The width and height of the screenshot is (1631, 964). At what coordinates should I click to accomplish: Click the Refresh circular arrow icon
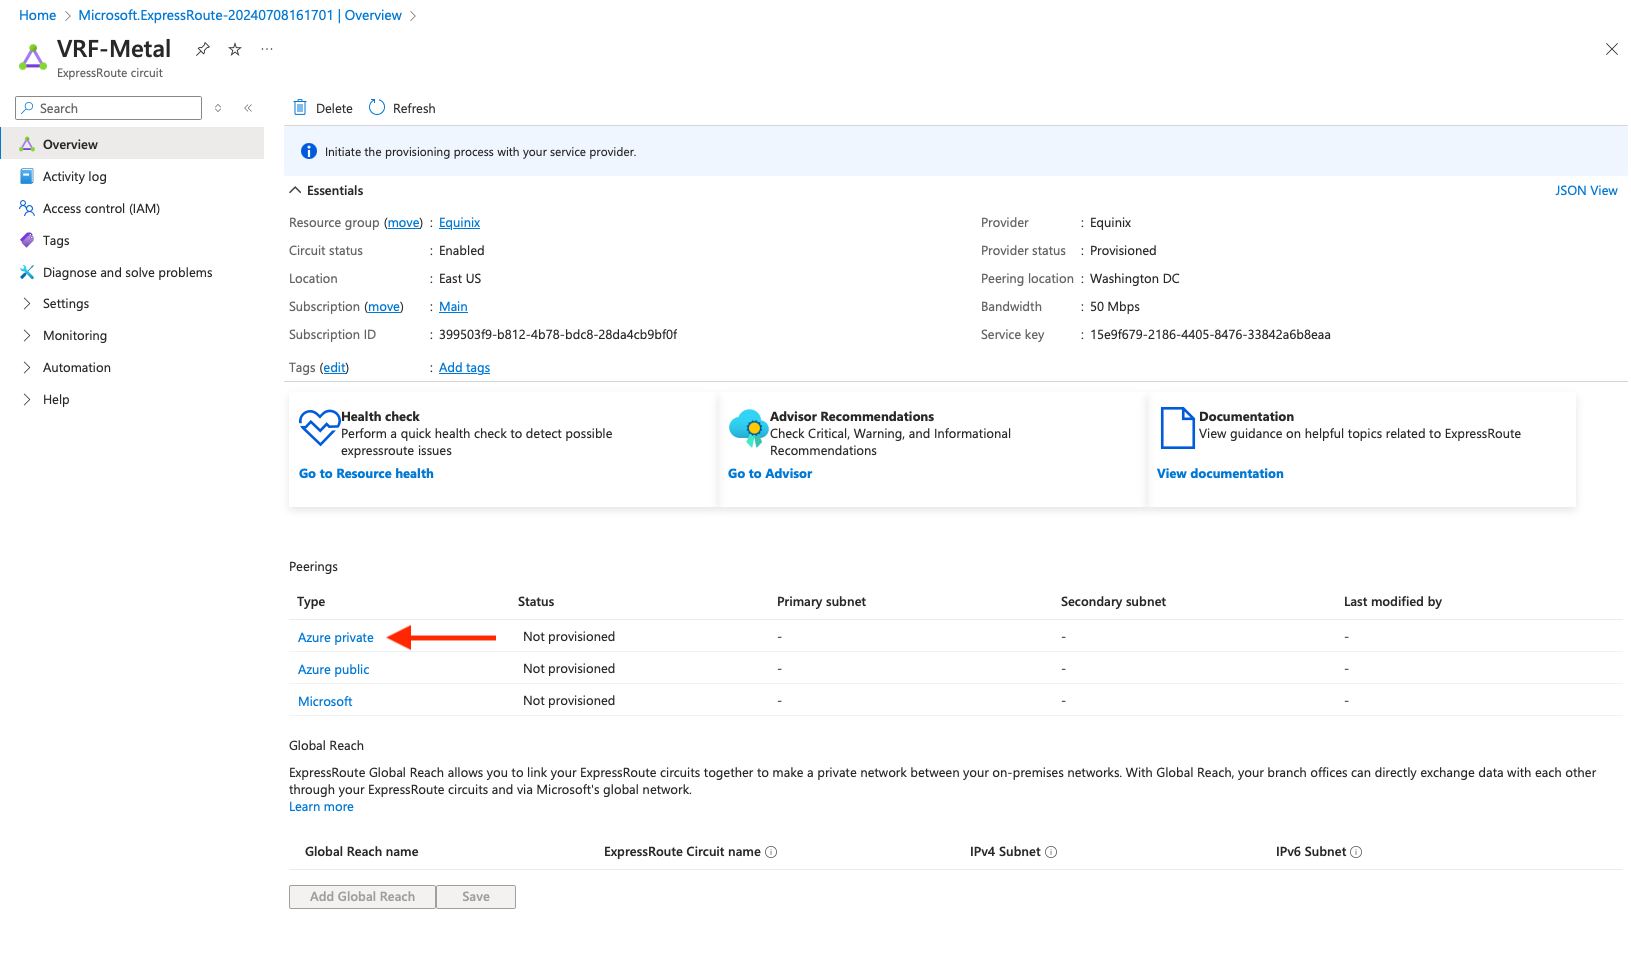[x=377, y=107]
